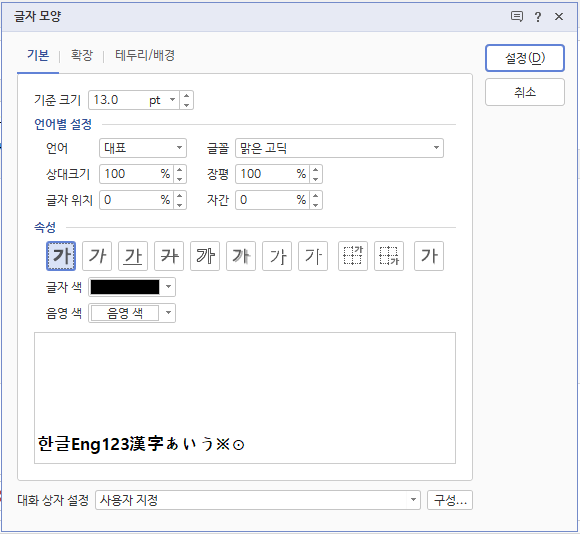Toggle italic (기울임) text attribute
This screenshot has height=534, width=580.
click(97, 256)
